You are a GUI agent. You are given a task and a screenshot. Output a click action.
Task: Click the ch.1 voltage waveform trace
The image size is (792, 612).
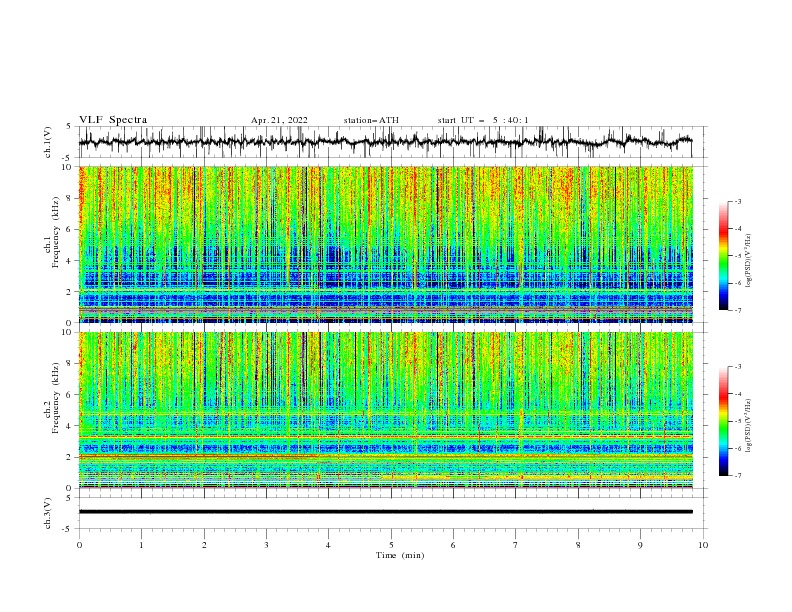click(x=385, y=142)
